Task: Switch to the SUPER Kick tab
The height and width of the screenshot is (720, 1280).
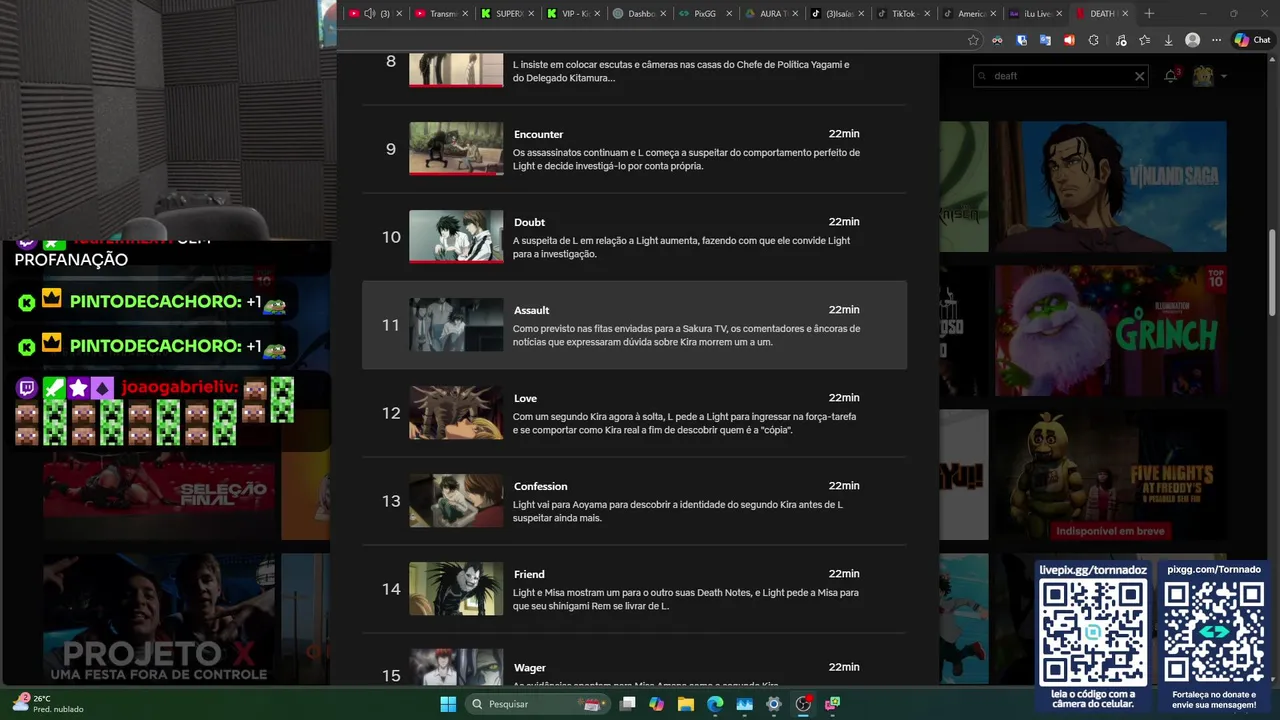Action: [x=508, y=13]
